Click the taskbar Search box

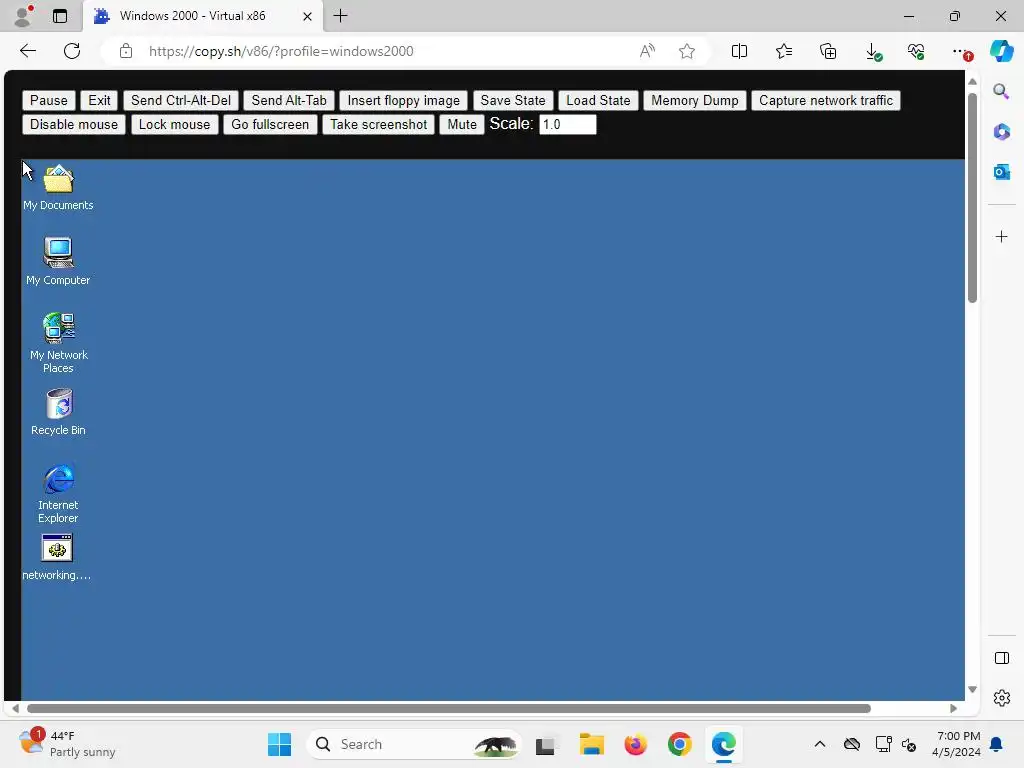[x=414, y=744]
